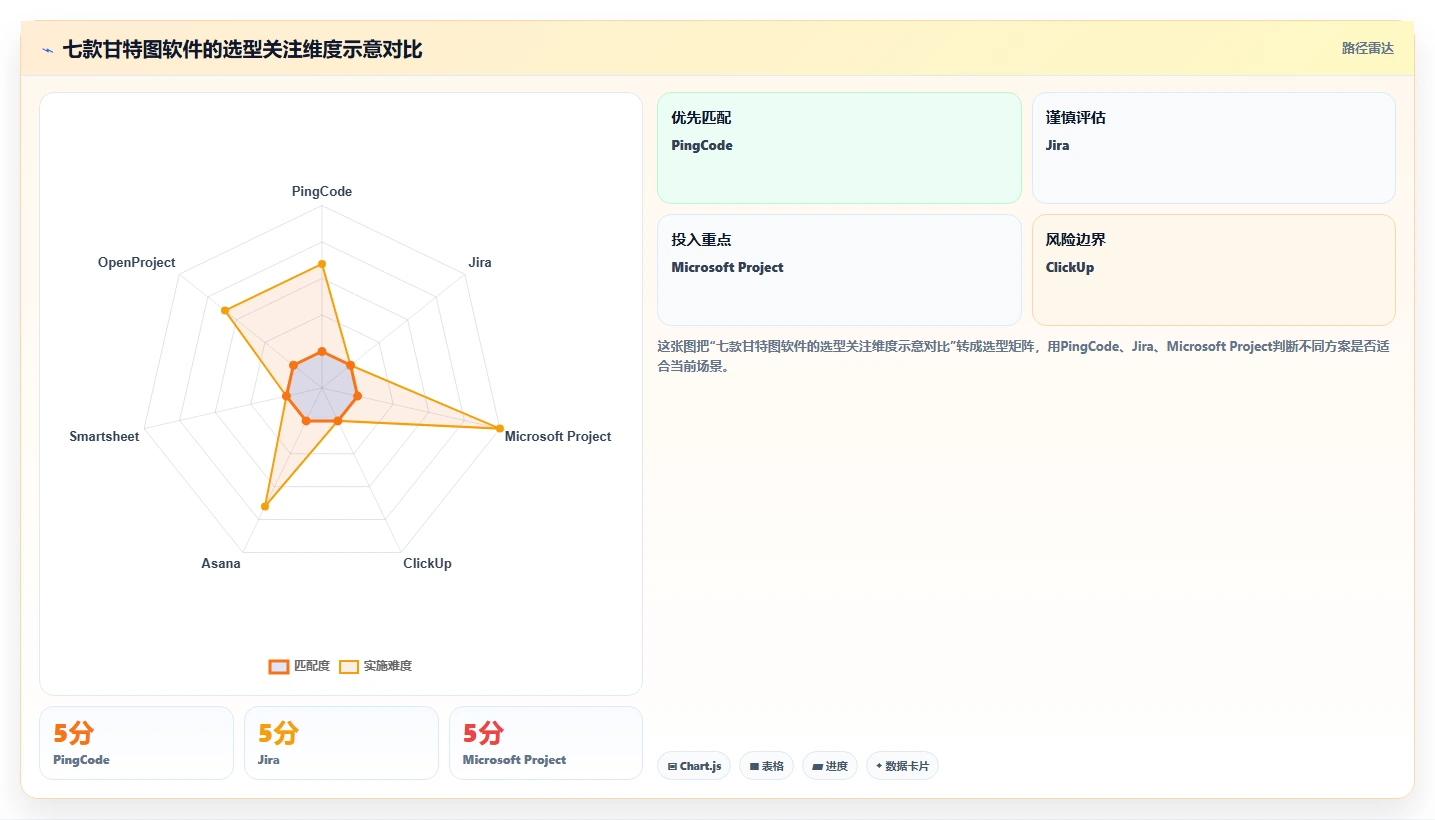
Task: Click the 实施难度 data point on Asana axis
Action: point(264,507)
